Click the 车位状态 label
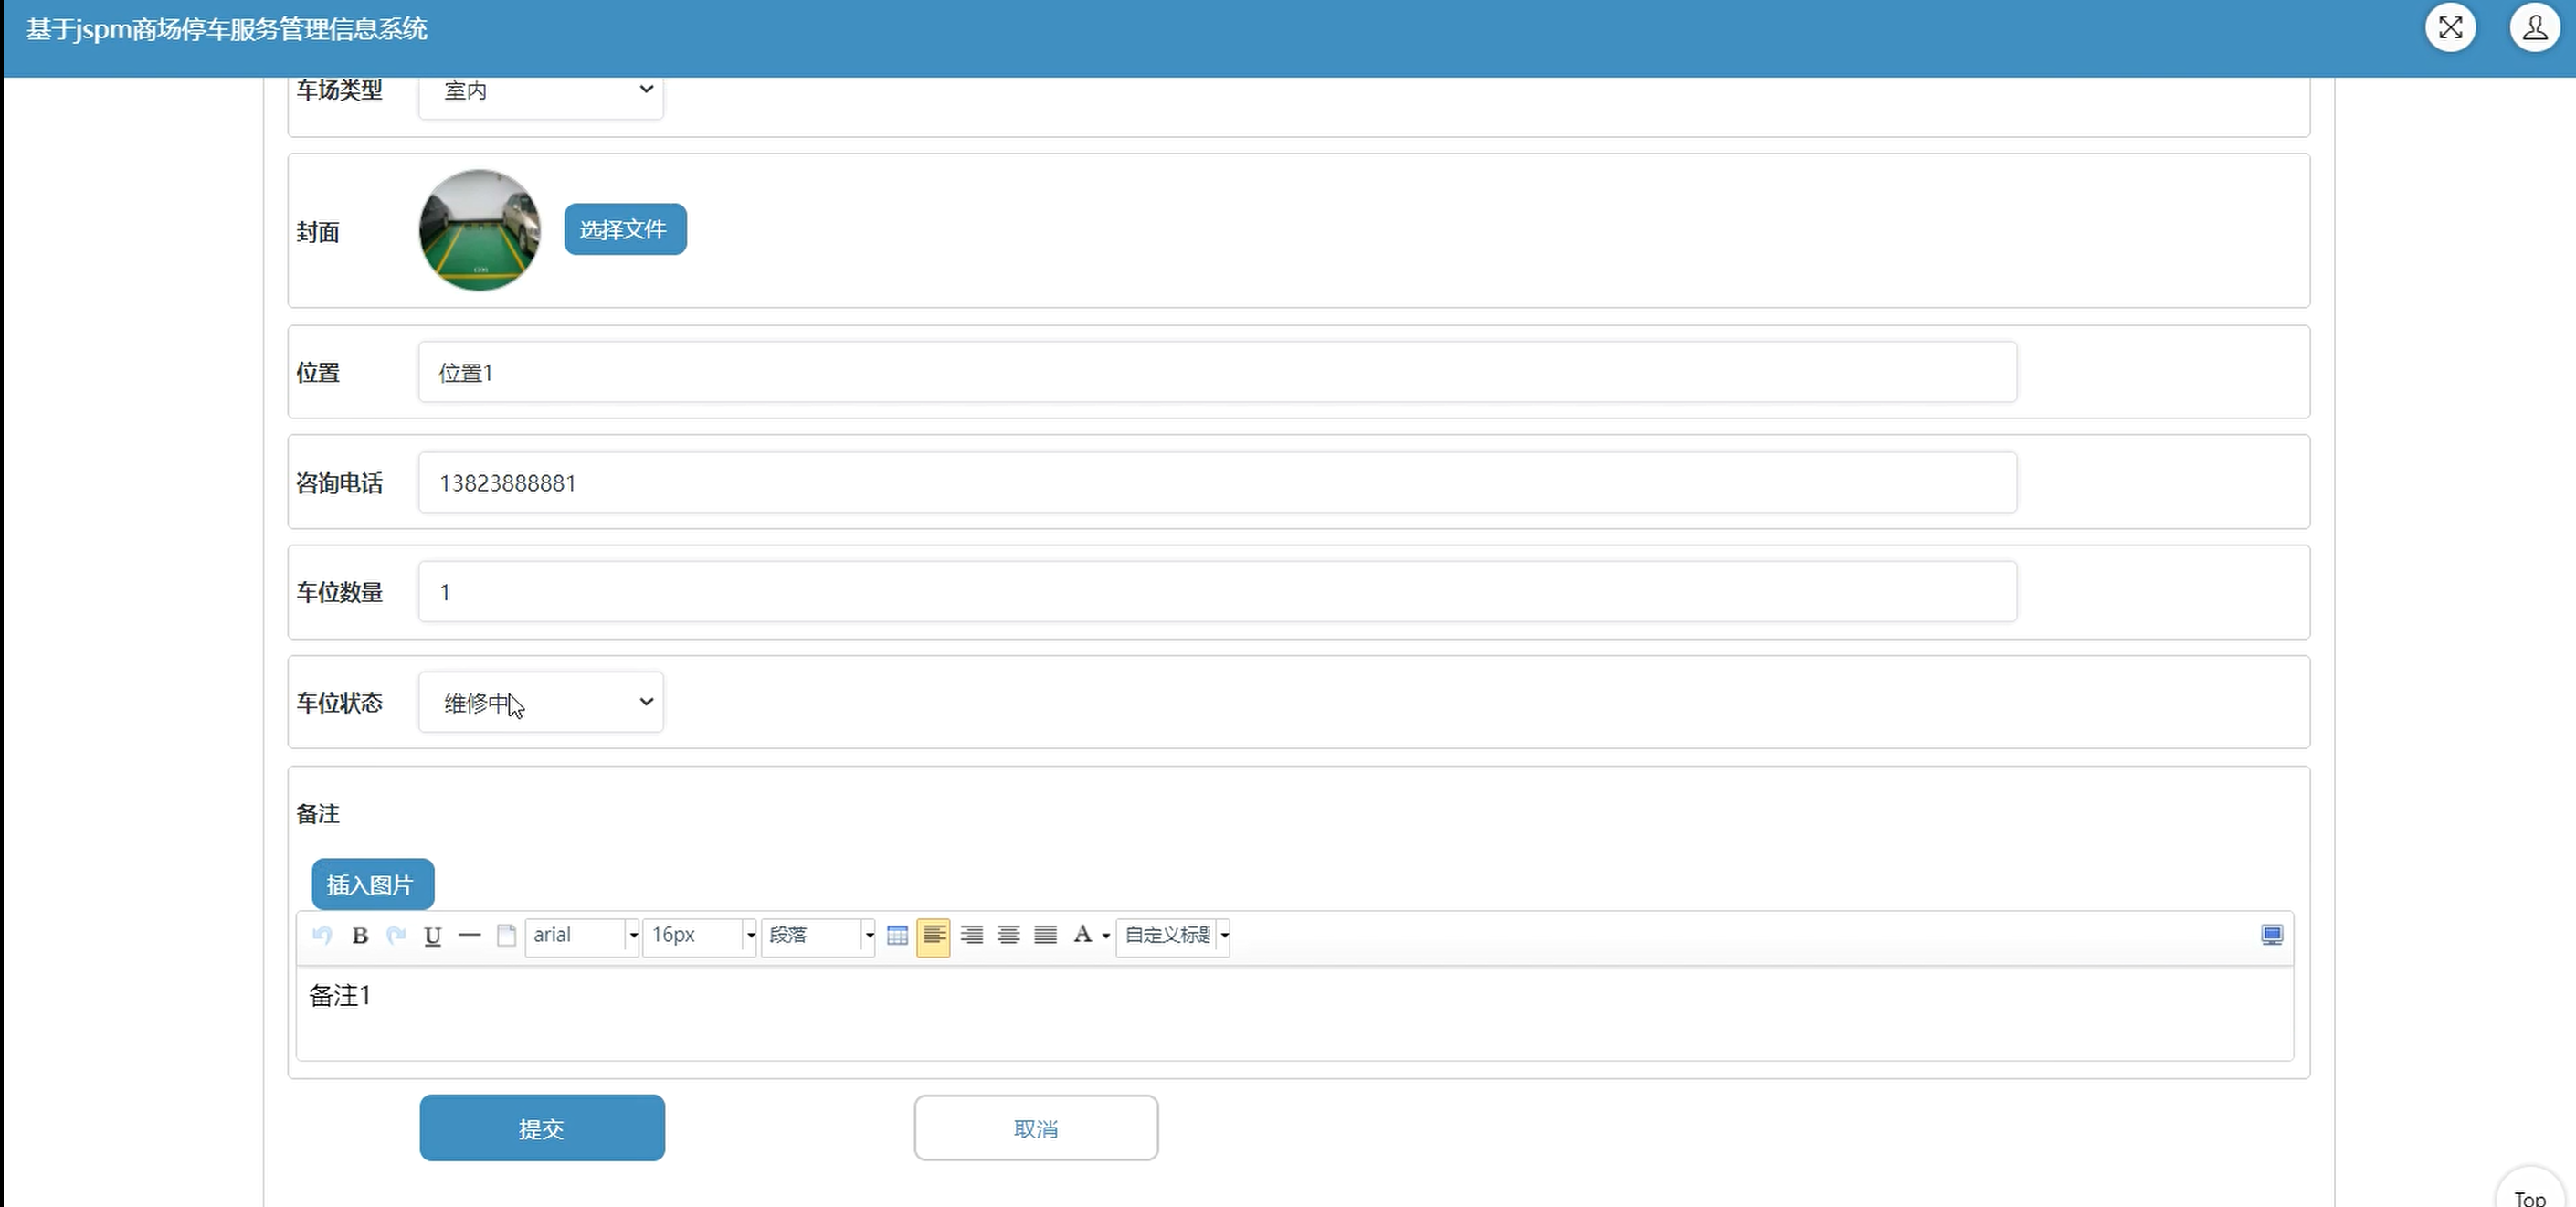Image resolution: width=2576 pixels, height=1207 pixels. (x=339, y=703)
